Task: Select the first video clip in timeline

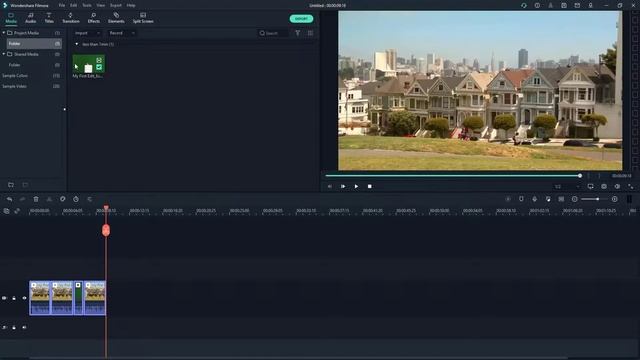Action: (40, 298)
